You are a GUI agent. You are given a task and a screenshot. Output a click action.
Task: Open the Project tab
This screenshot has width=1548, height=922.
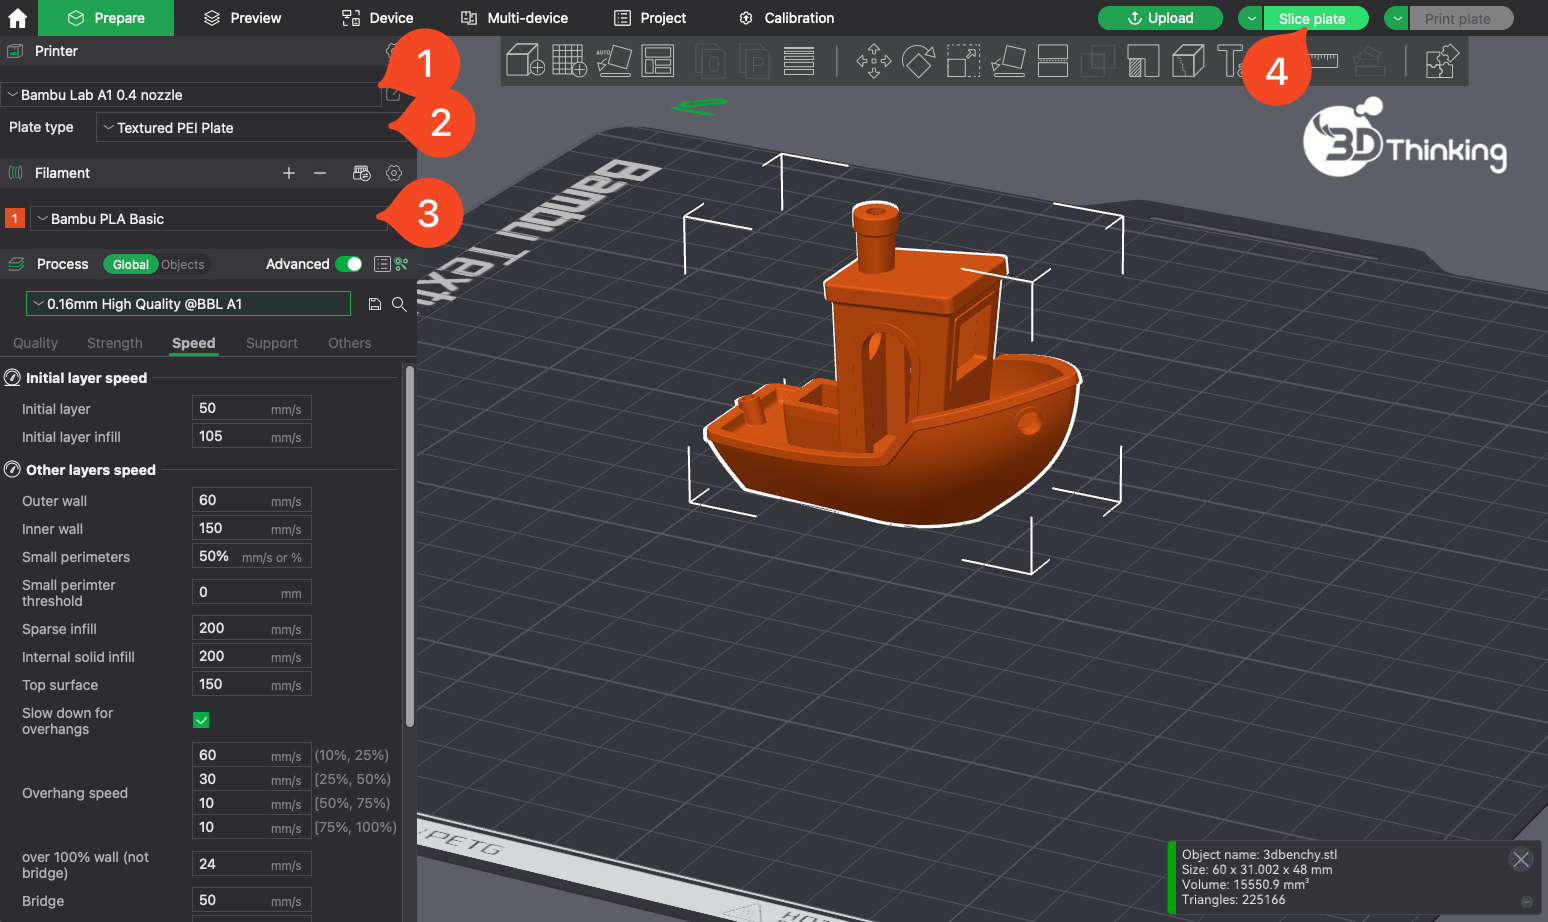pos(650,18)
